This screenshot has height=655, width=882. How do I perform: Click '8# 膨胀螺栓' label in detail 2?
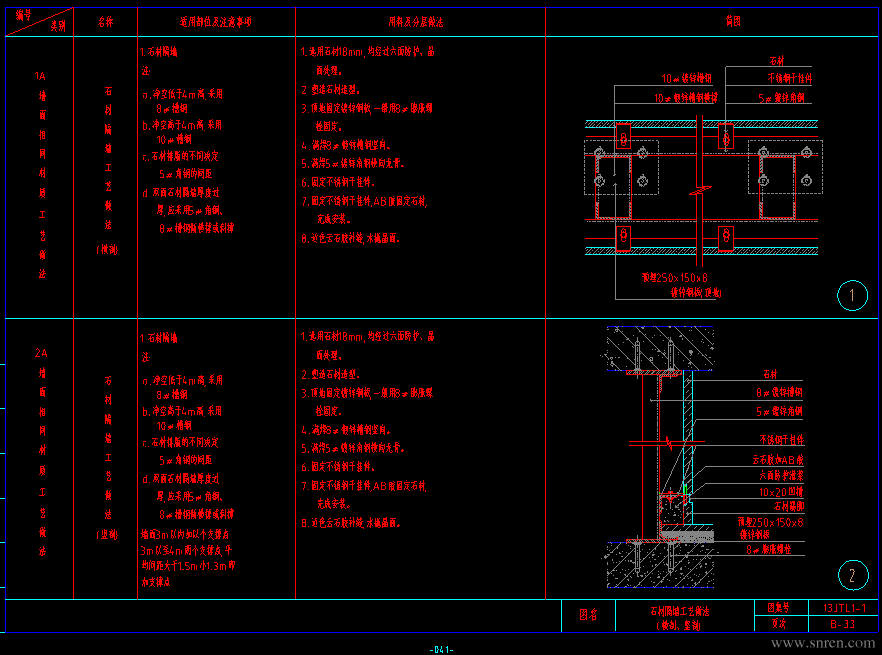pos(769,550)
